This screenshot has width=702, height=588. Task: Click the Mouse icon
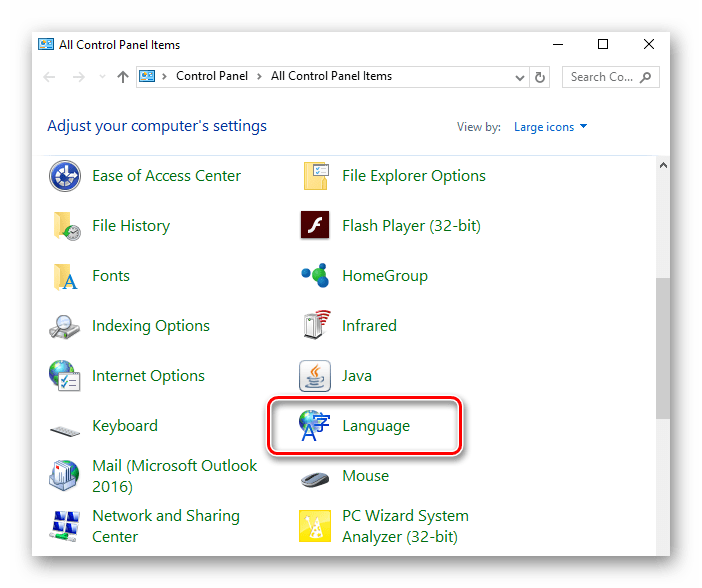coord(315,477)
